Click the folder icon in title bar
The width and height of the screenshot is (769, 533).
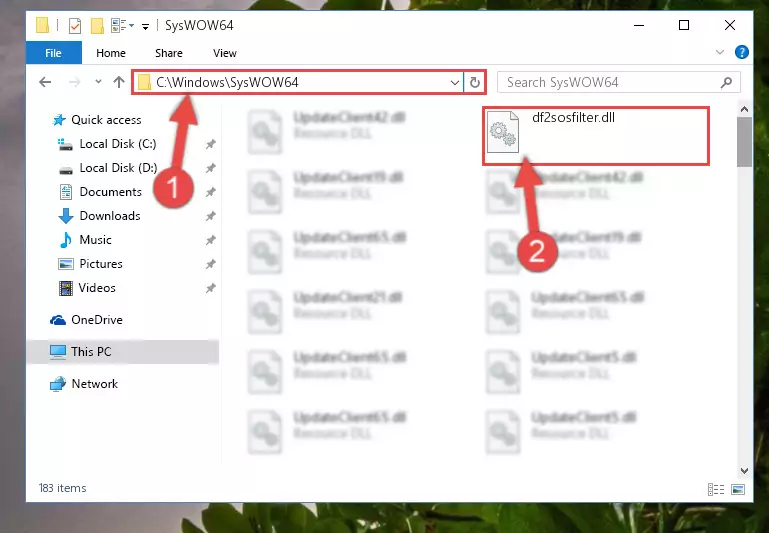point(43,25)
